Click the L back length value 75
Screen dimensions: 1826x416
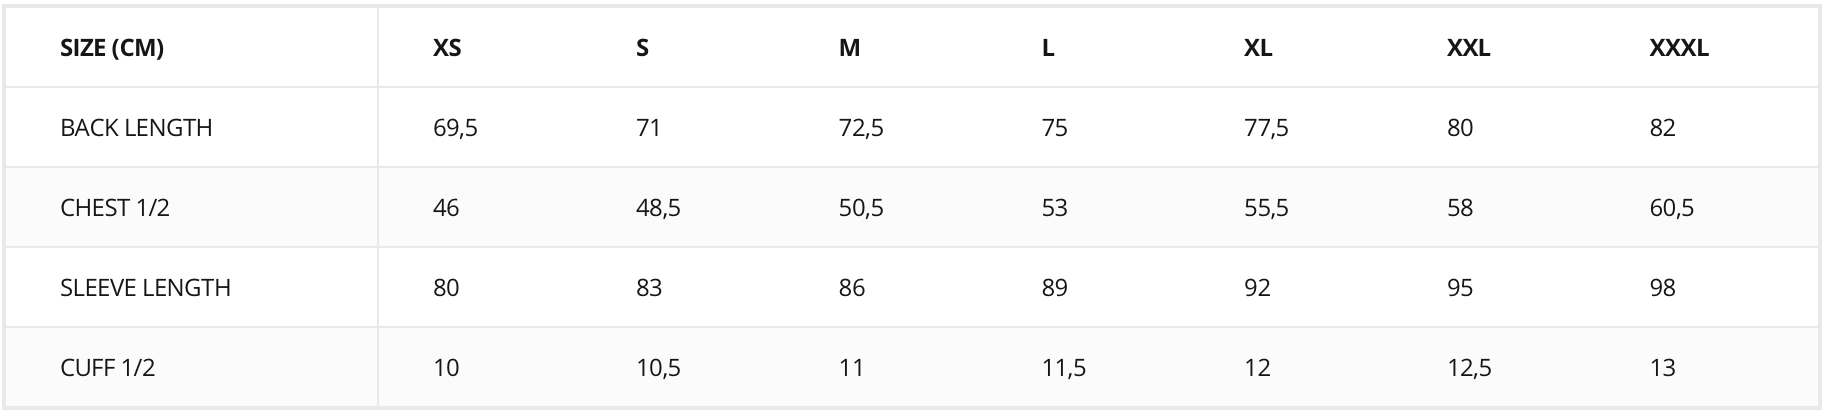pyautogui.click(x=1054, y=128)
